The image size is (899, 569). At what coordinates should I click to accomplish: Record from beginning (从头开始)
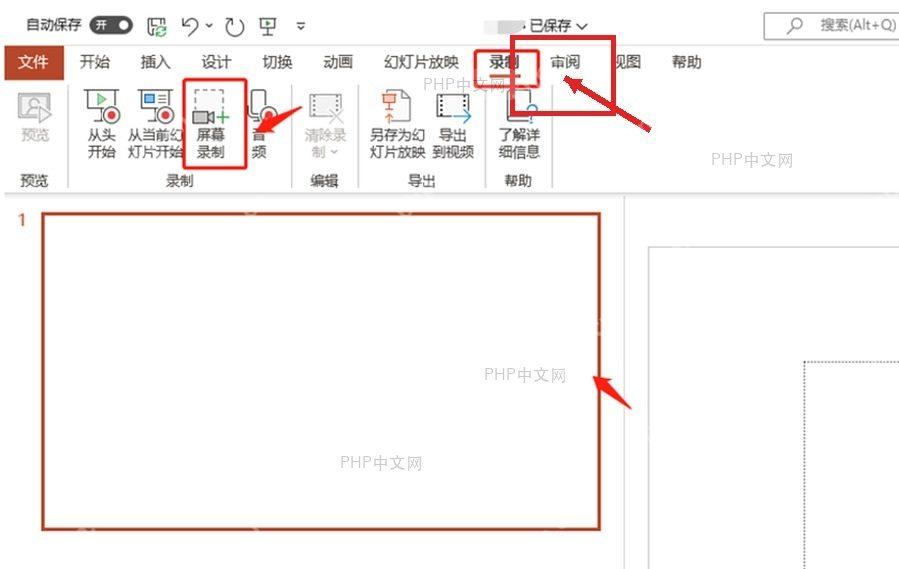click(x=102, y=124)
